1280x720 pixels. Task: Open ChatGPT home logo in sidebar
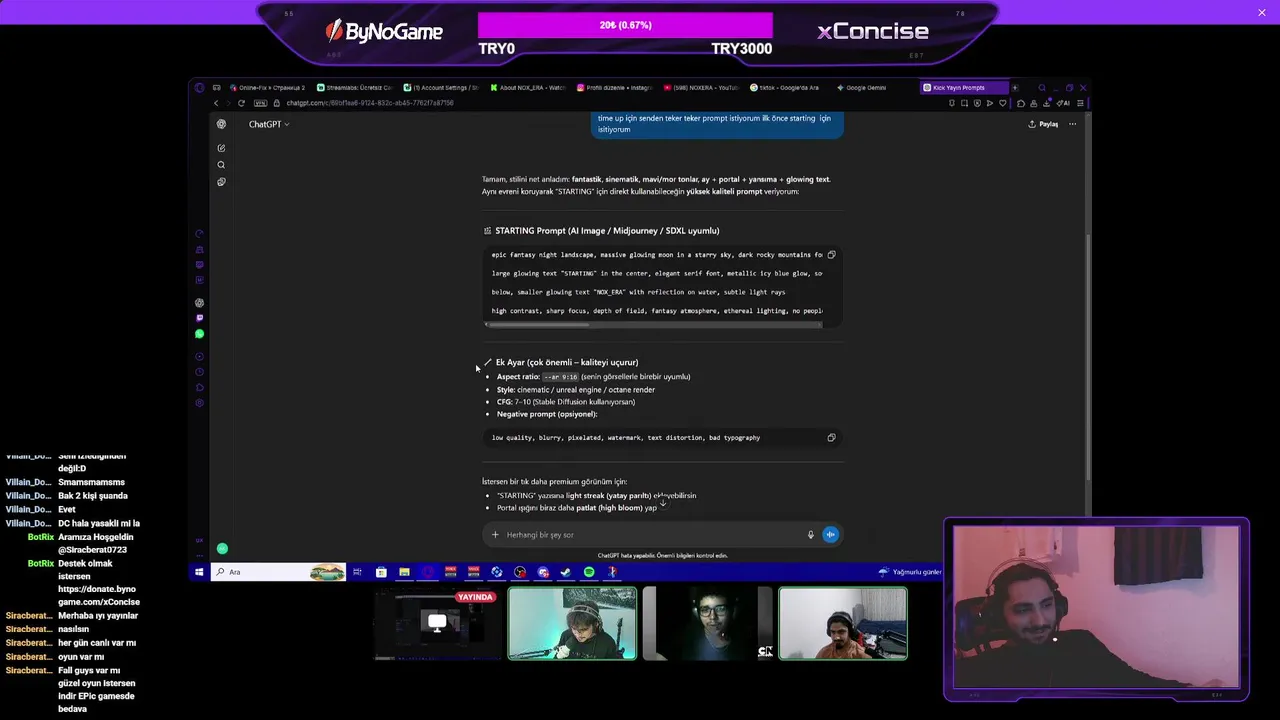click(x=221, y=124)
